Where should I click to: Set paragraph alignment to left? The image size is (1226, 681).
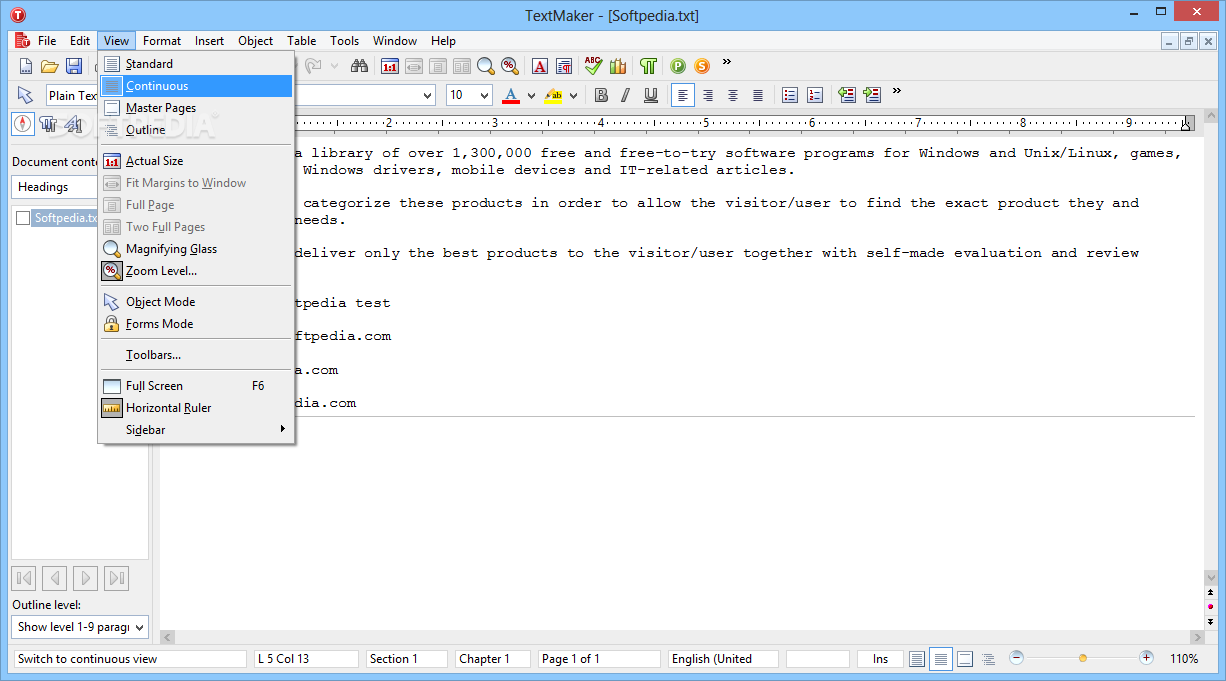[683, 95]
